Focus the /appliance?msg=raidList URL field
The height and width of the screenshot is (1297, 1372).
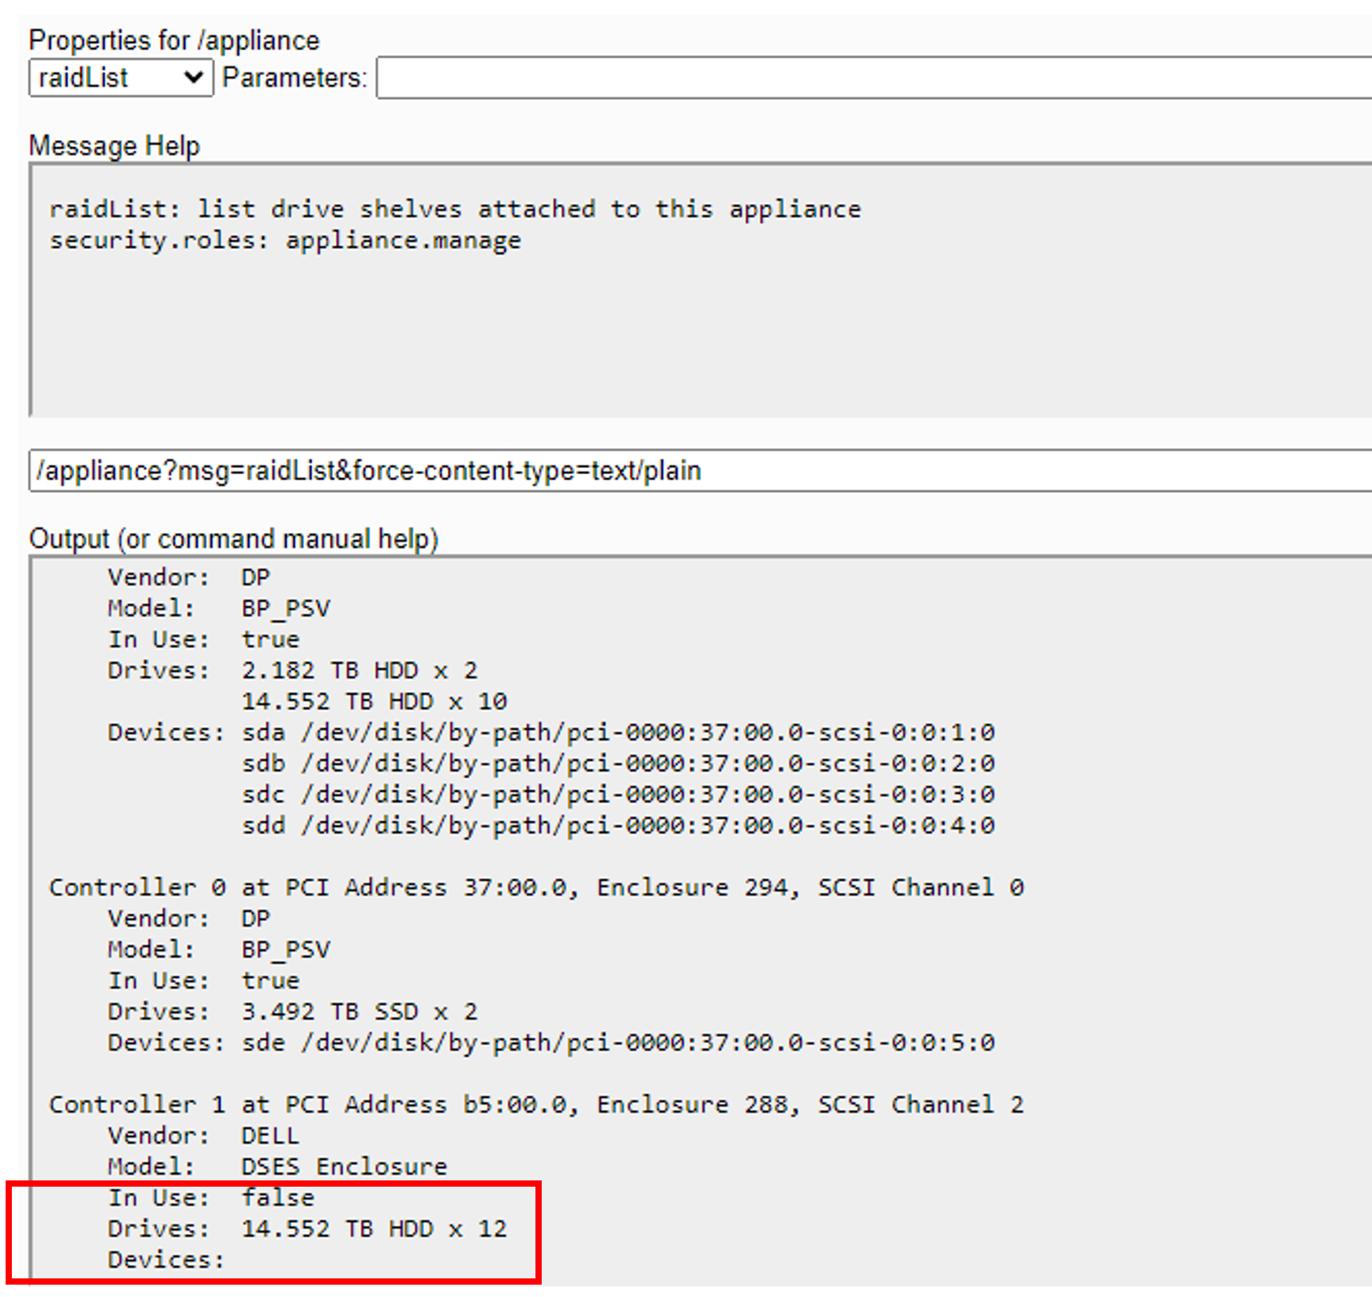point(700,471)
